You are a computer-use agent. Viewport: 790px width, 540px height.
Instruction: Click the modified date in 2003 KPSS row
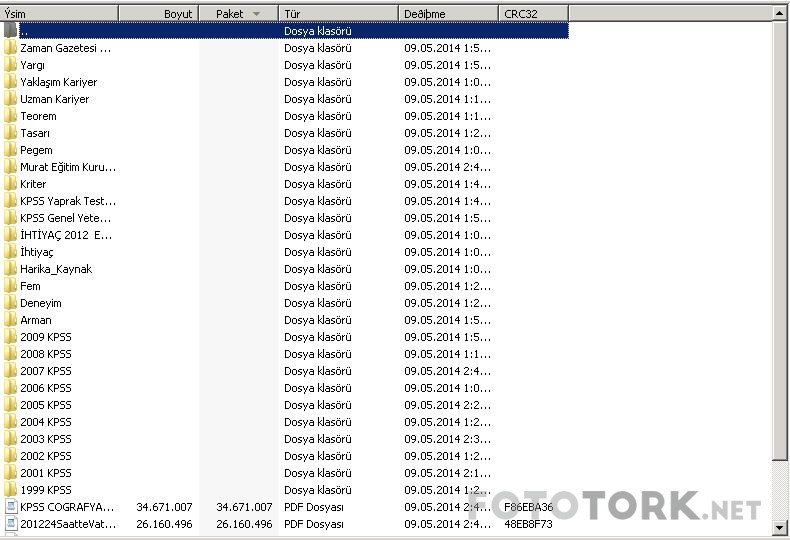[x=447, y=439]
